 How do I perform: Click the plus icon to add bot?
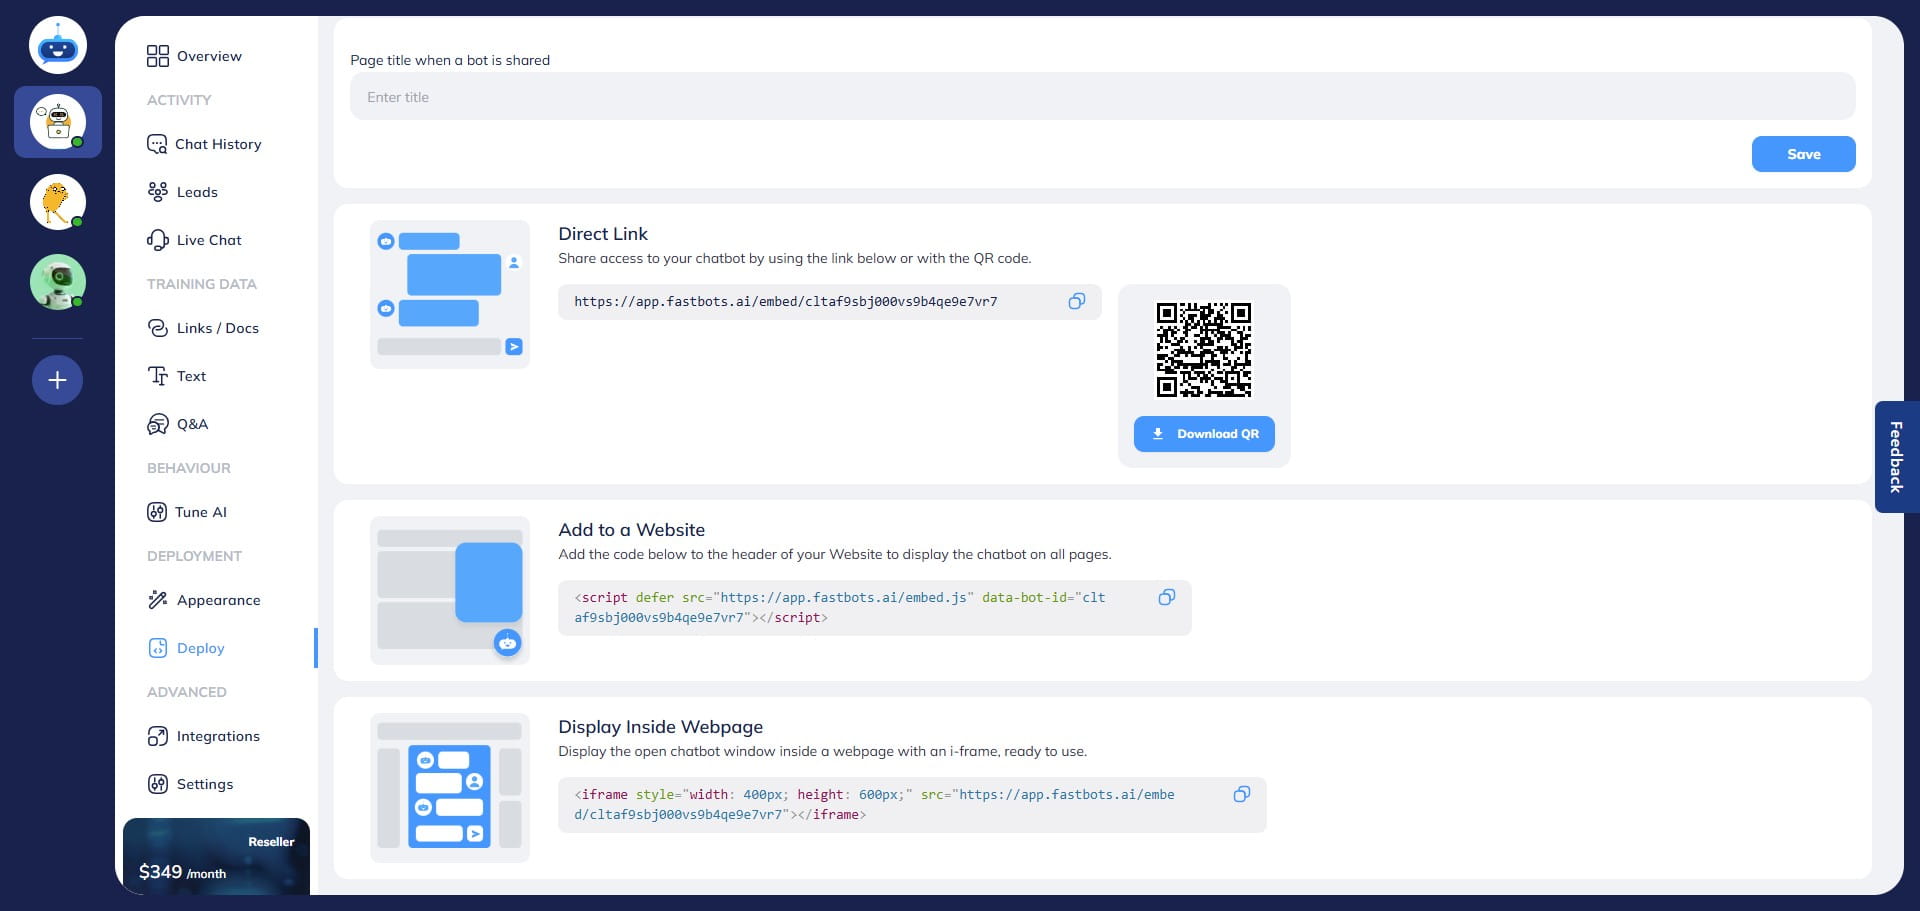click(57, 380)
